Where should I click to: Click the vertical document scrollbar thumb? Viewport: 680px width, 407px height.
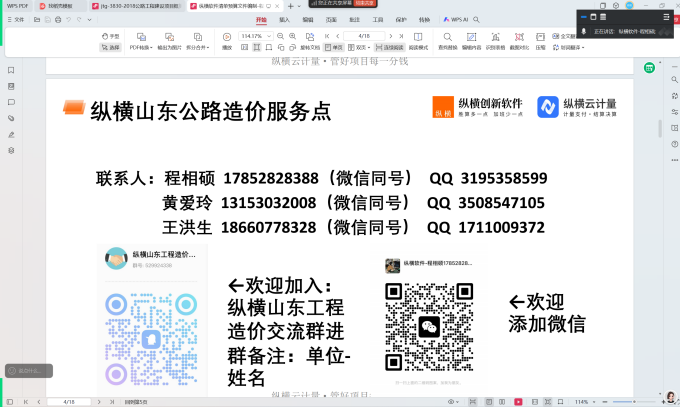coord(660,128)
